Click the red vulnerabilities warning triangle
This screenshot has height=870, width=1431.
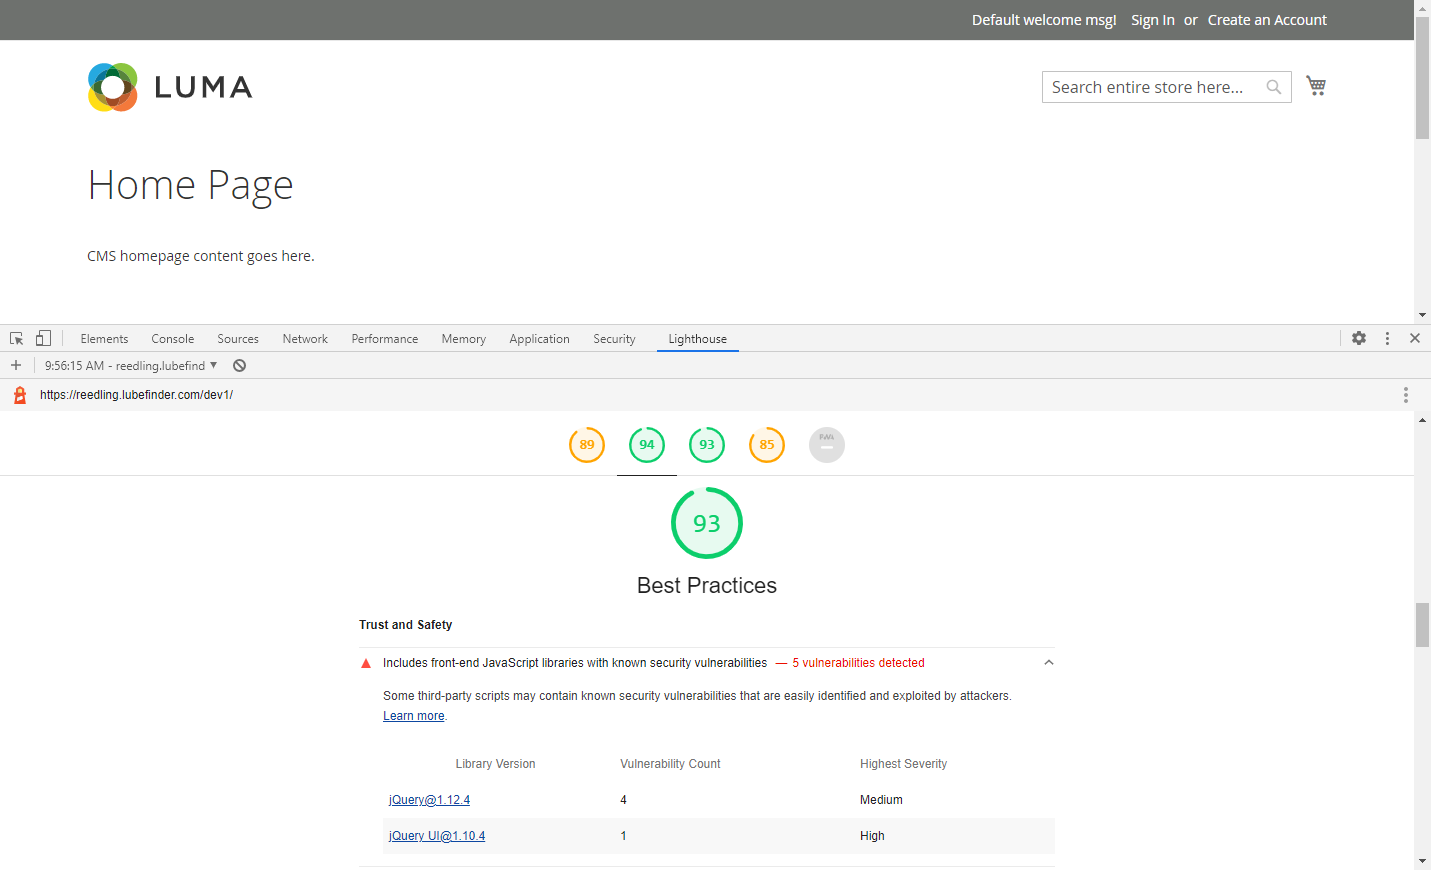[366, 663]
